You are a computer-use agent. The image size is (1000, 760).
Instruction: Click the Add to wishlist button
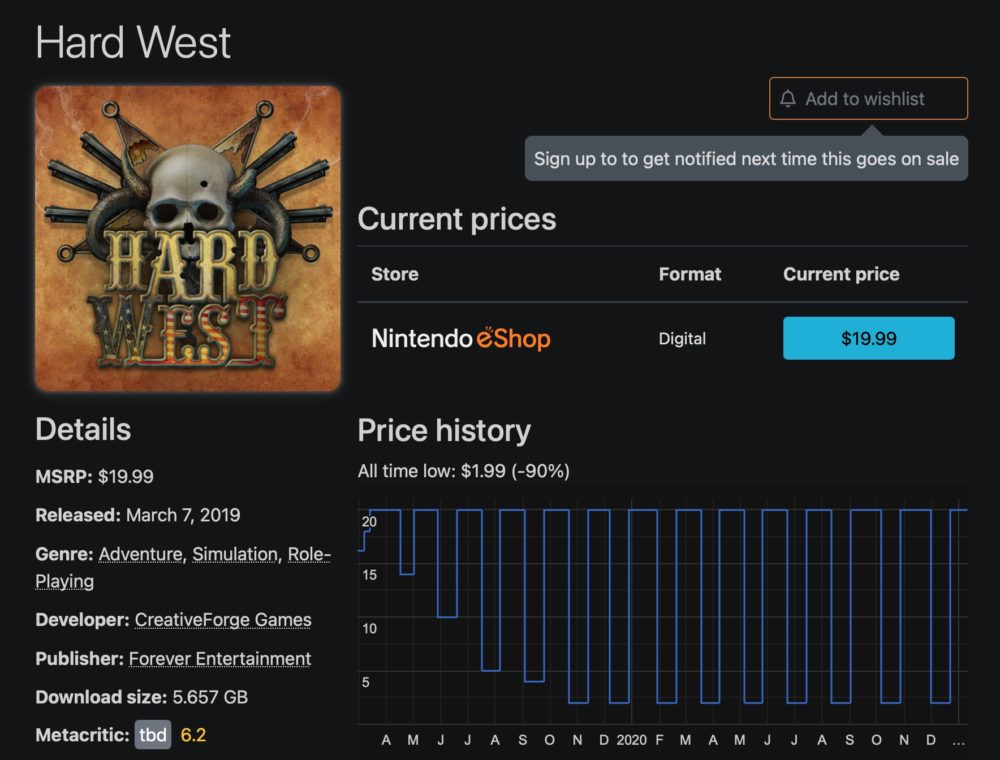coord(868,99)
